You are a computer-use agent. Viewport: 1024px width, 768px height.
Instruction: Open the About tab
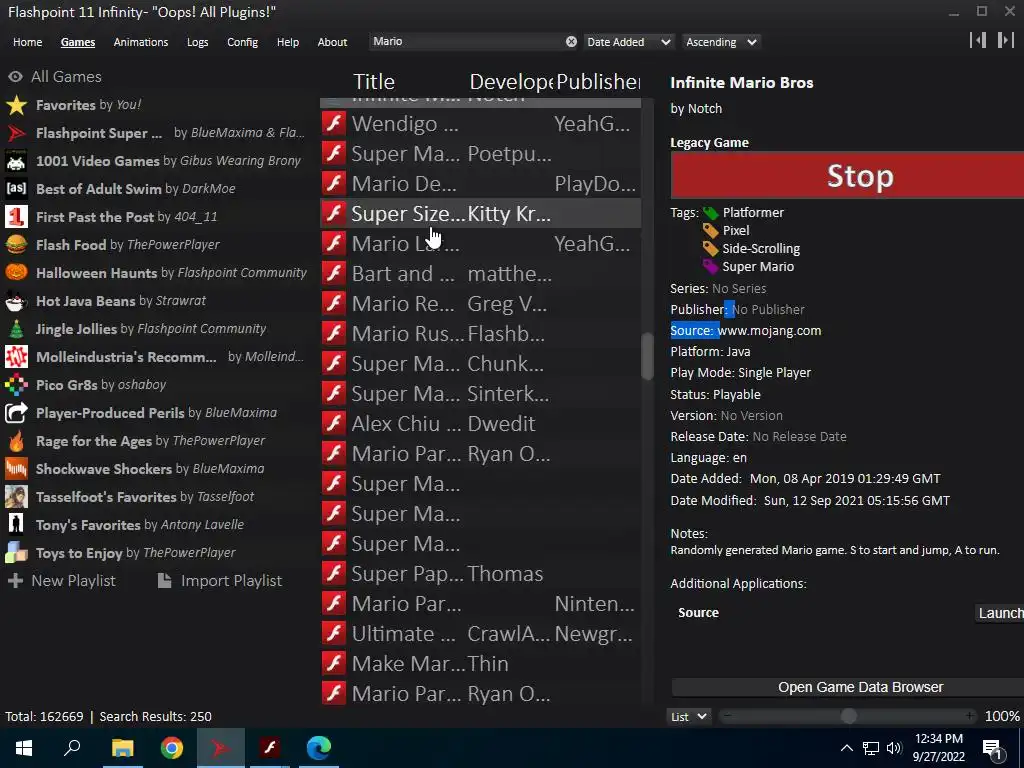[332, 42]
